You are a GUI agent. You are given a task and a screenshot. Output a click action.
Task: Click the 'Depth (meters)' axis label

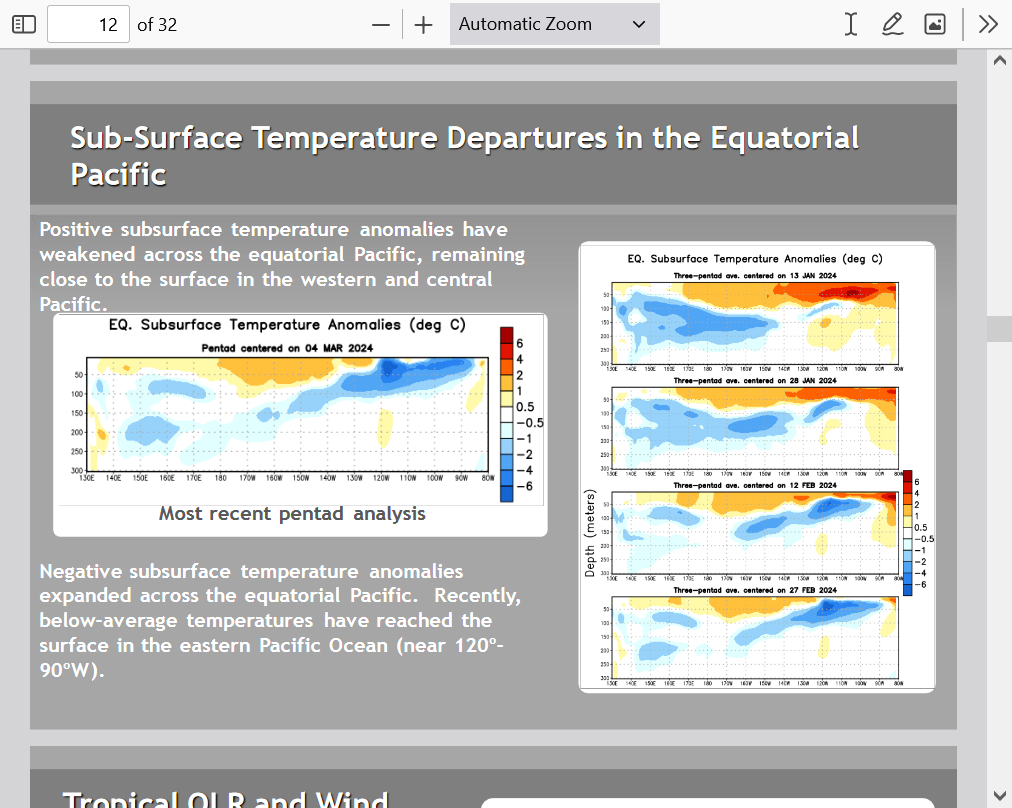589,533
